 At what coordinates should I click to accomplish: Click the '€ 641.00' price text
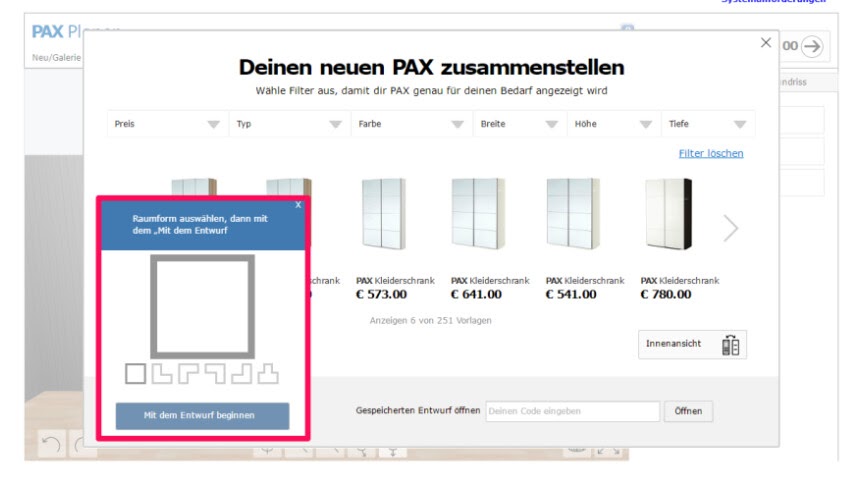[x=476, y=294]
